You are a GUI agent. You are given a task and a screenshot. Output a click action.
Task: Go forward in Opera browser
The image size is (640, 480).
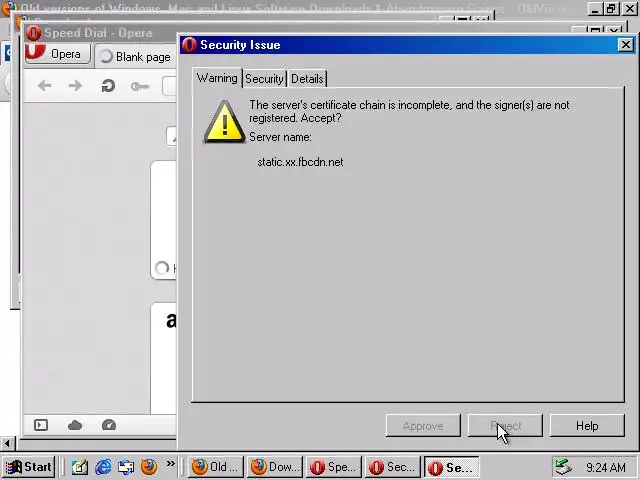pyautogui.click(x=75, y=86)
